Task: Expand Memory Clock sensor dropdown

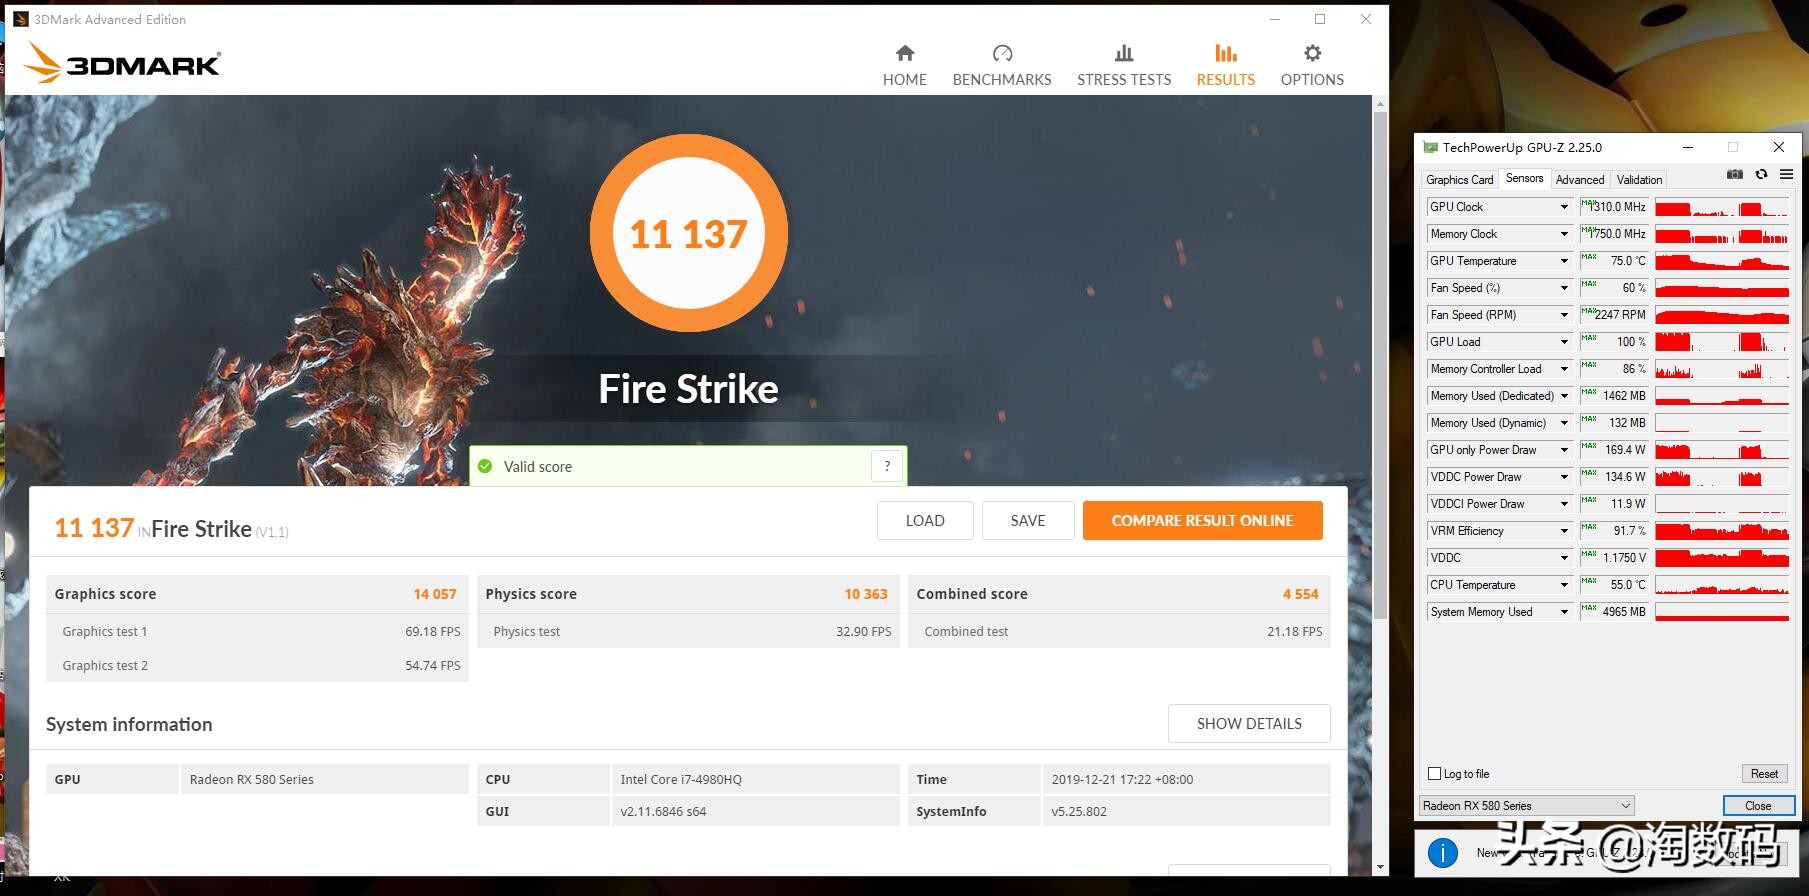Action: coord(1564,234)
